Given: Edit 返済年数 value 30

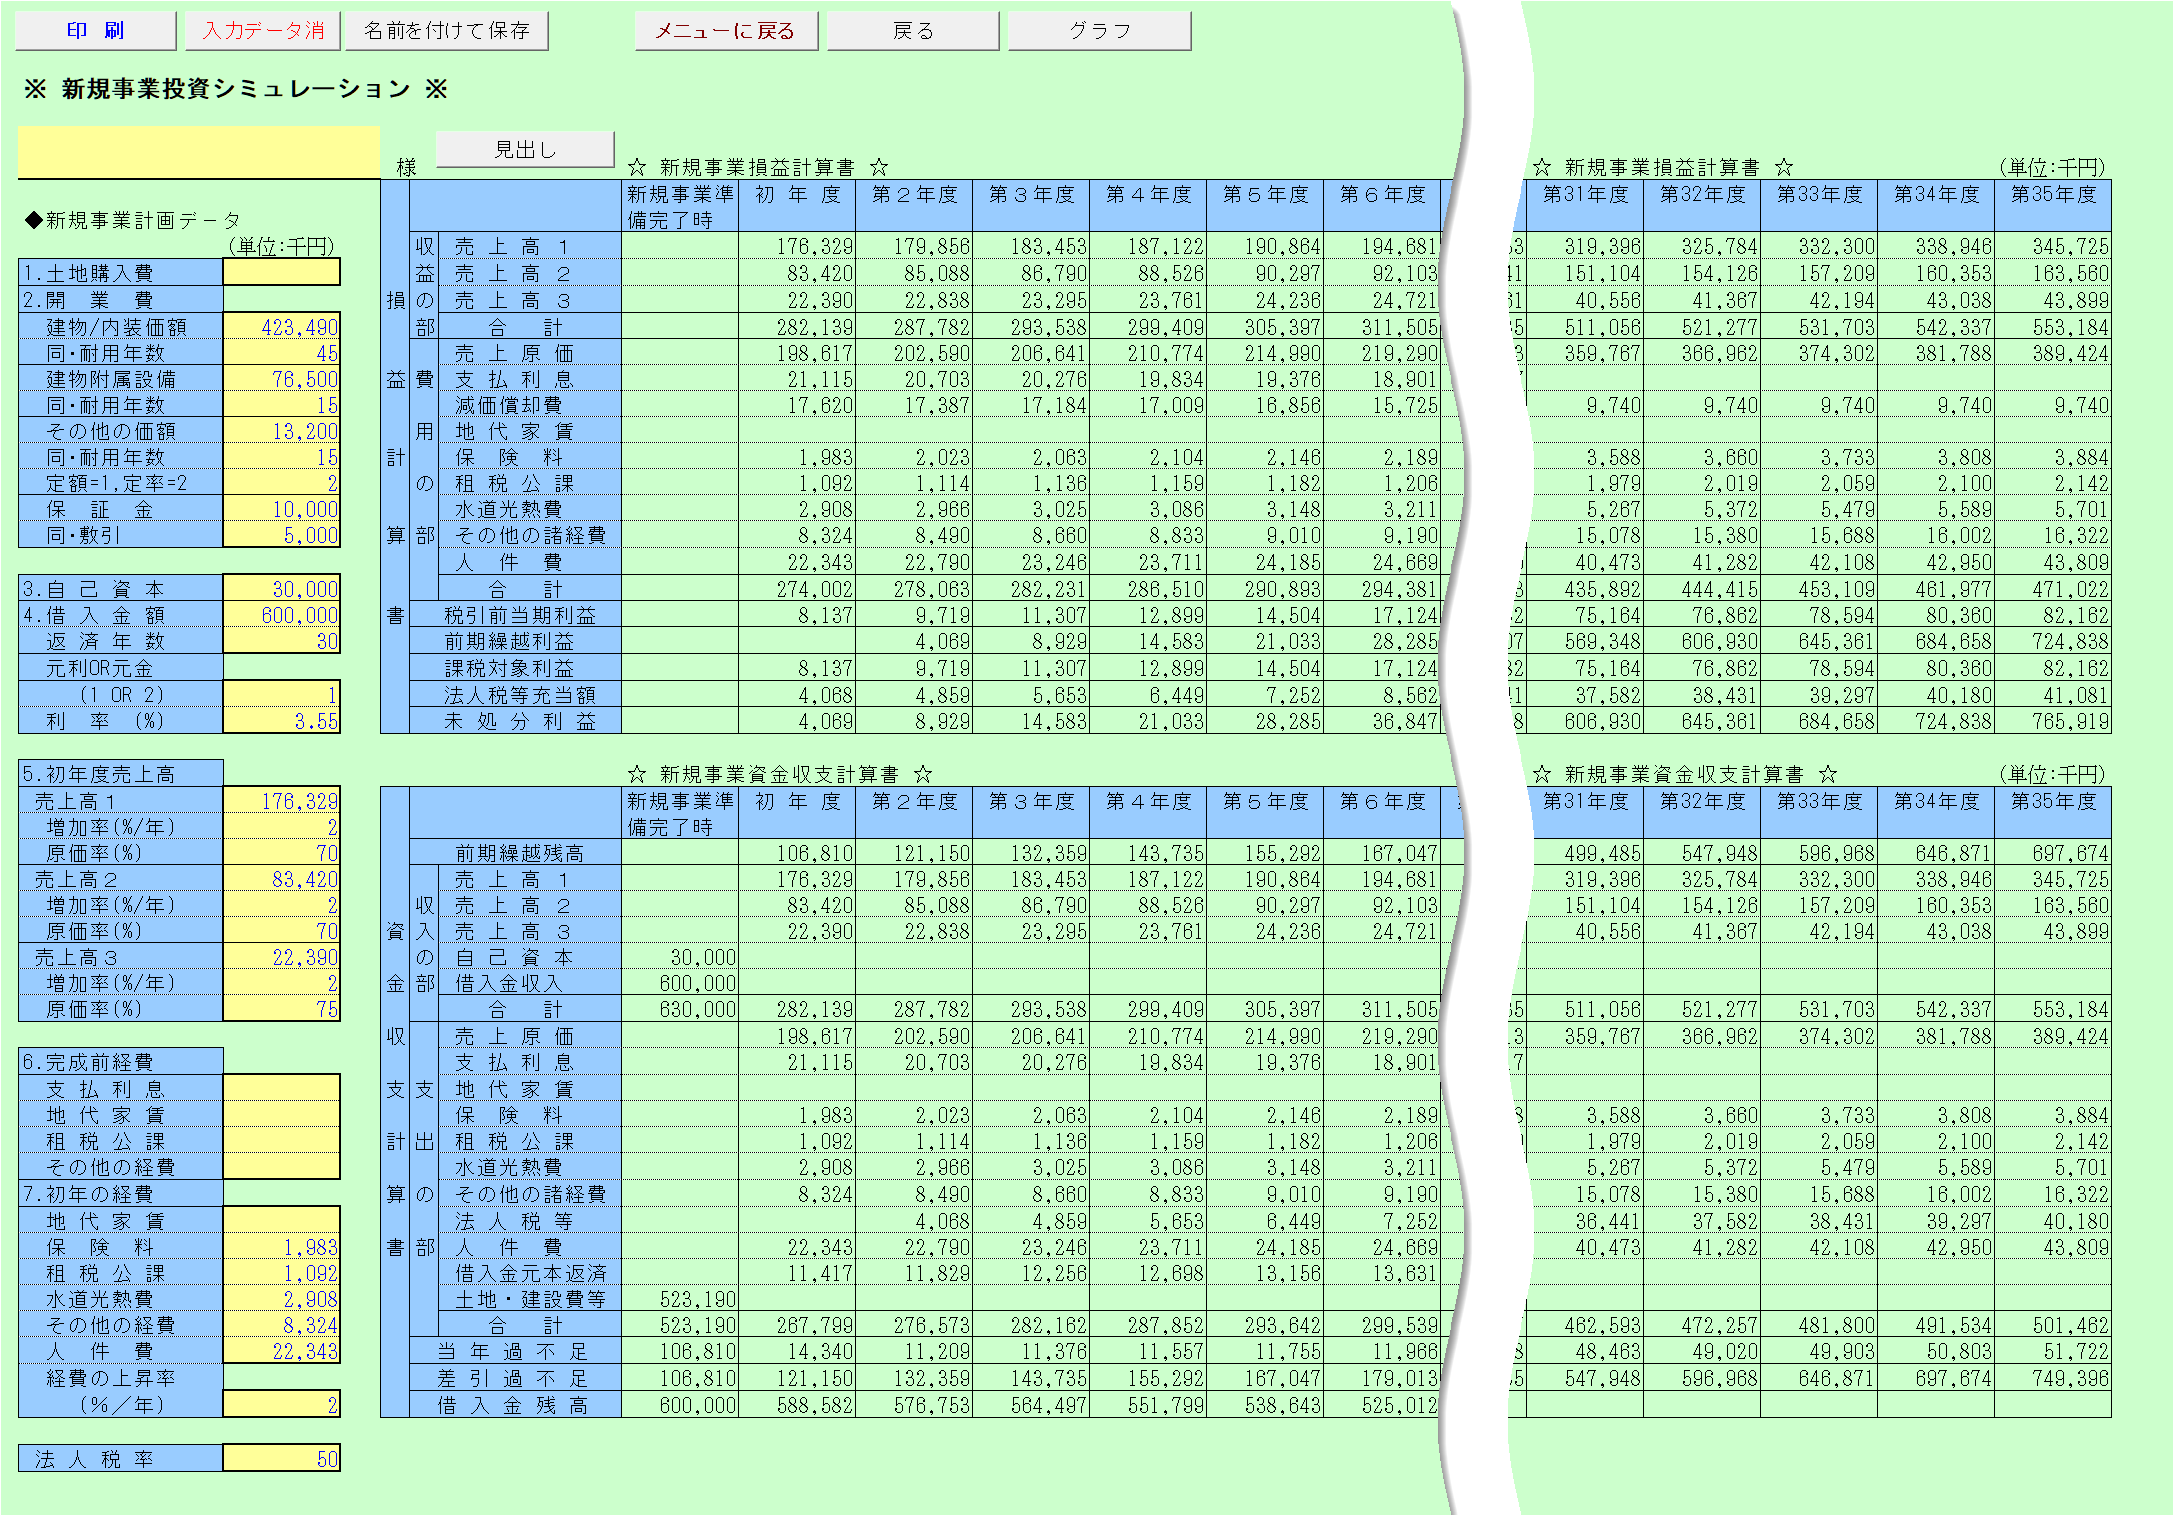Looking at the screenshot, I should tap(281, 640).
